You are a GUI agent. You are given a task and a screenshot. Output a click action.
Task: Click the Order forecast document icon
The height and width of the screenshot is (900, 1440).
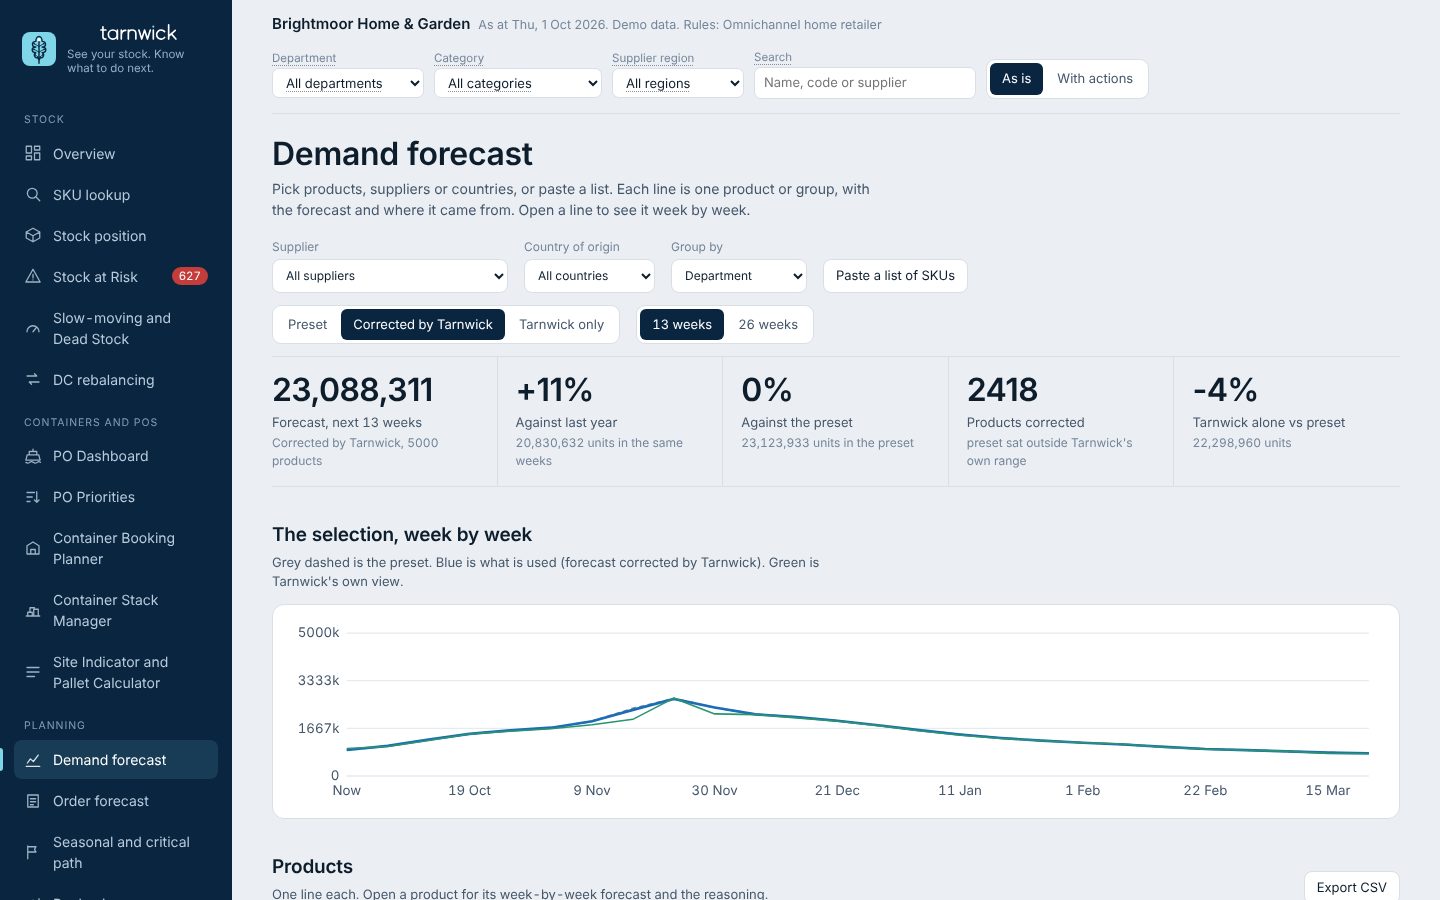coord(33,801)
